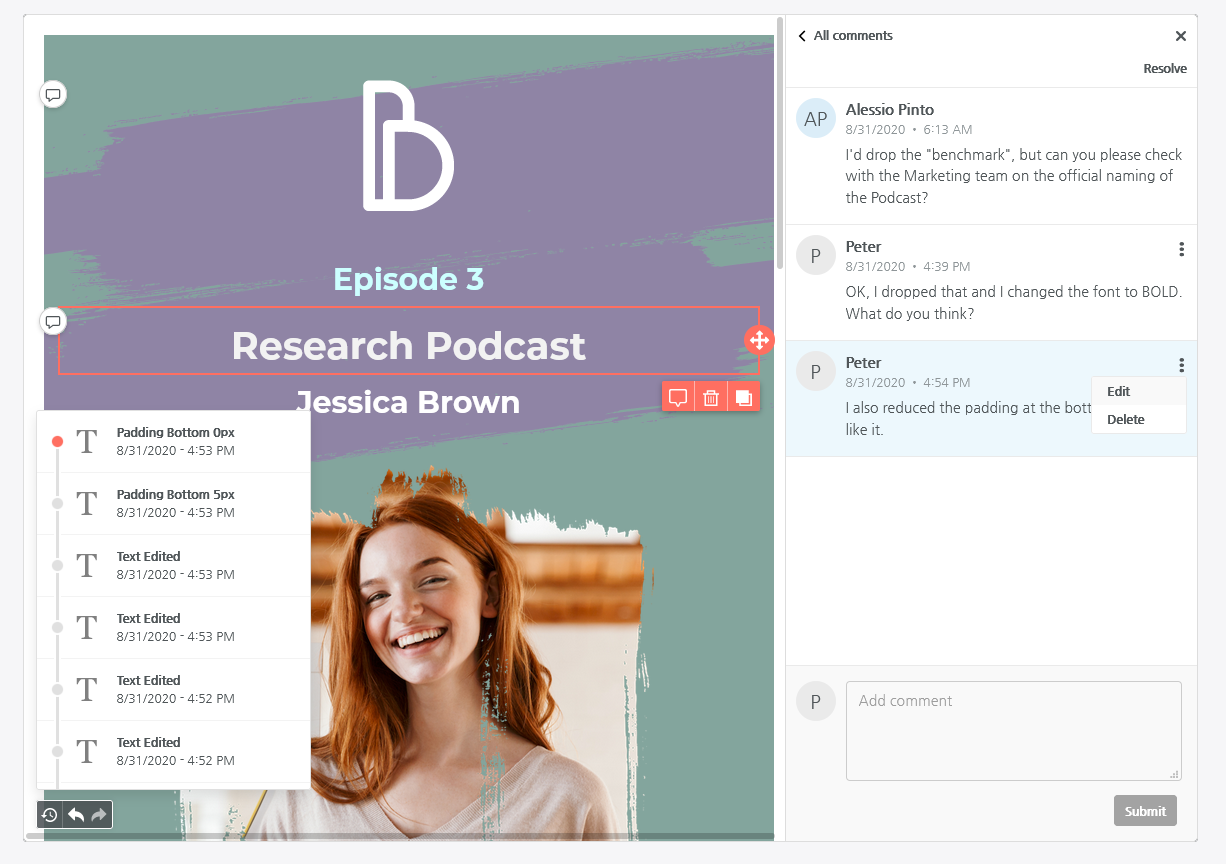
Task: Open options menu on Peter's 4:39 PM comment
Action: pos(1181,250)
